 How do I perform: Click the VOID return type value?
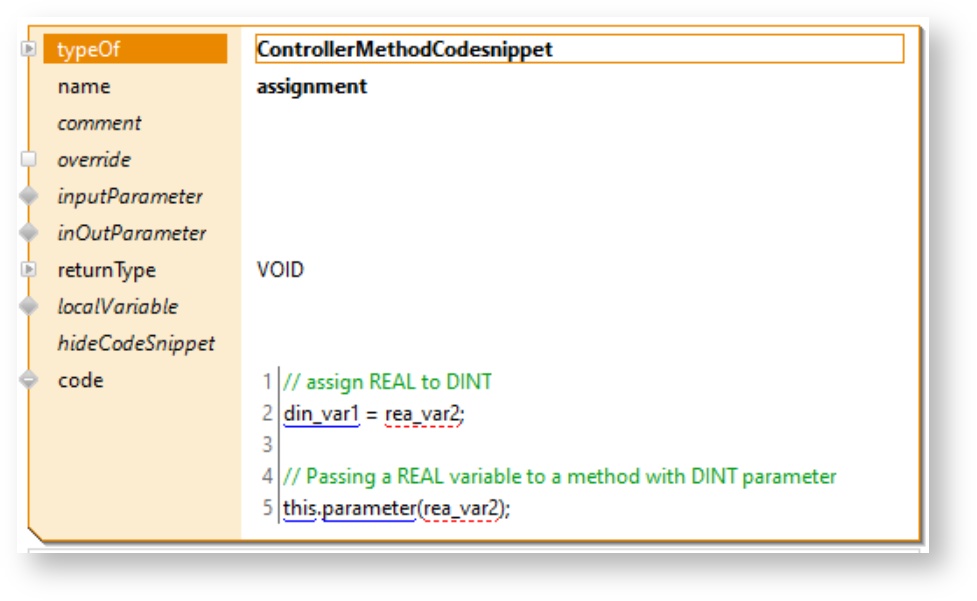280,270
